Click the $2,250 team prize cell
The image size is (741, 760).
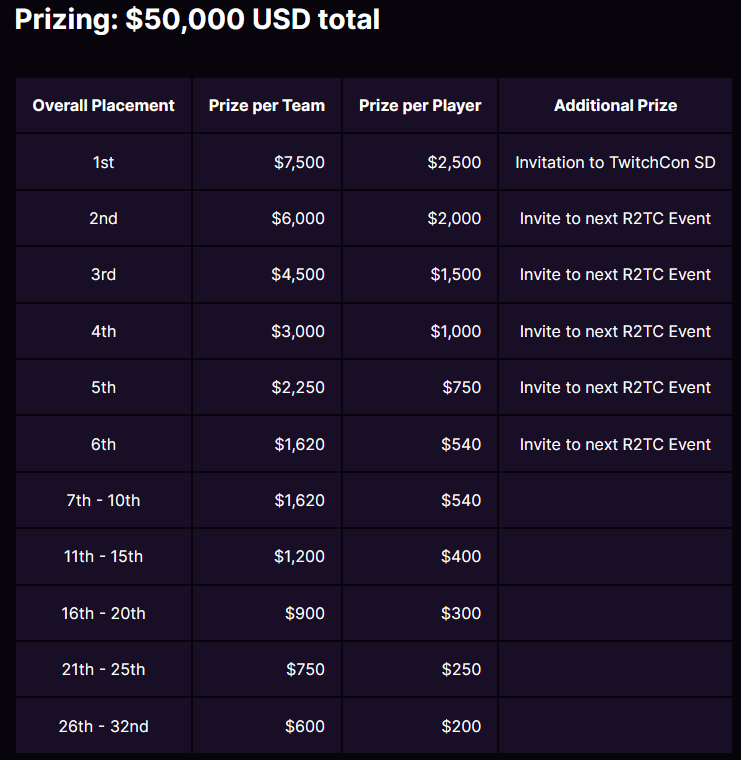click(298, 387)
